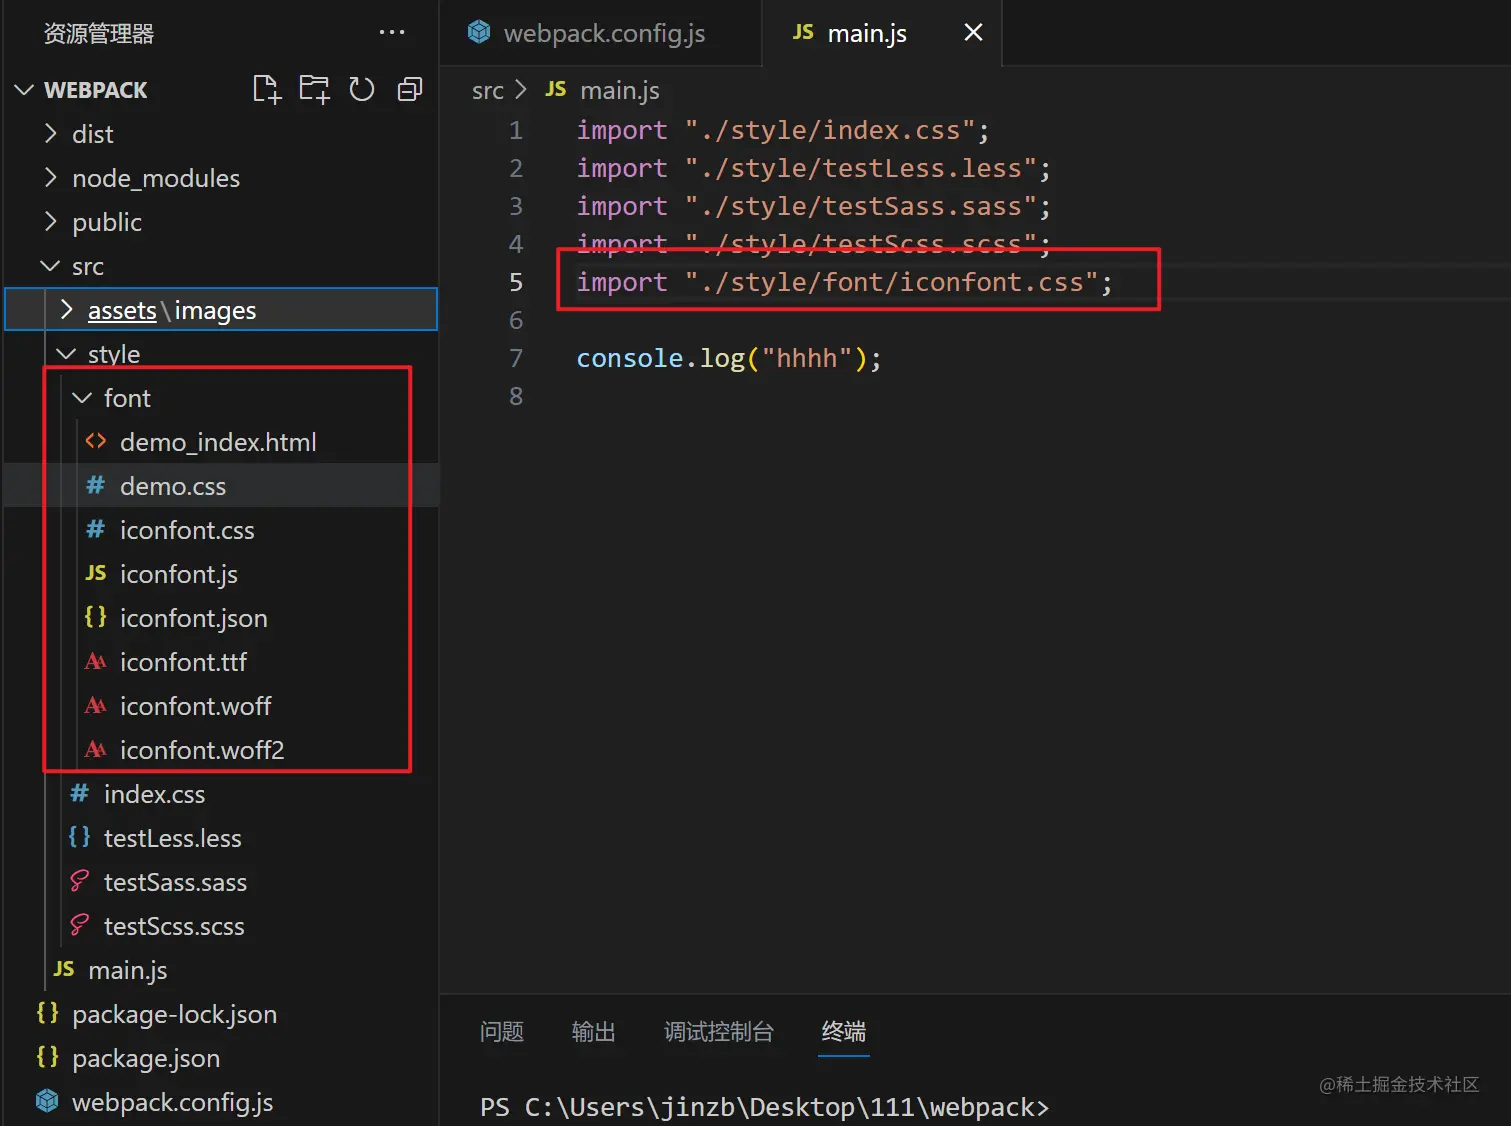The height and width of the screenshot is (1126, 1511).
Task: Click the index.css import on line 1
Action: pos(783,130)
